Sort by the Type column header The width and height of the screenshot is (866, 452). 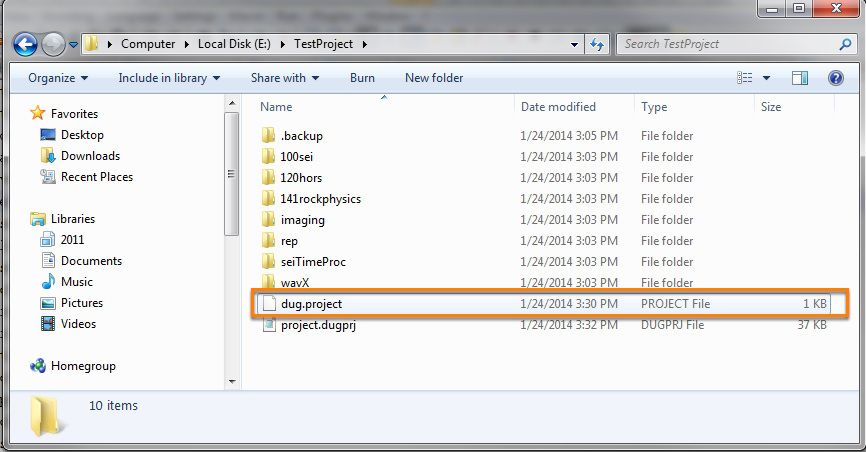tap(654, 107)
